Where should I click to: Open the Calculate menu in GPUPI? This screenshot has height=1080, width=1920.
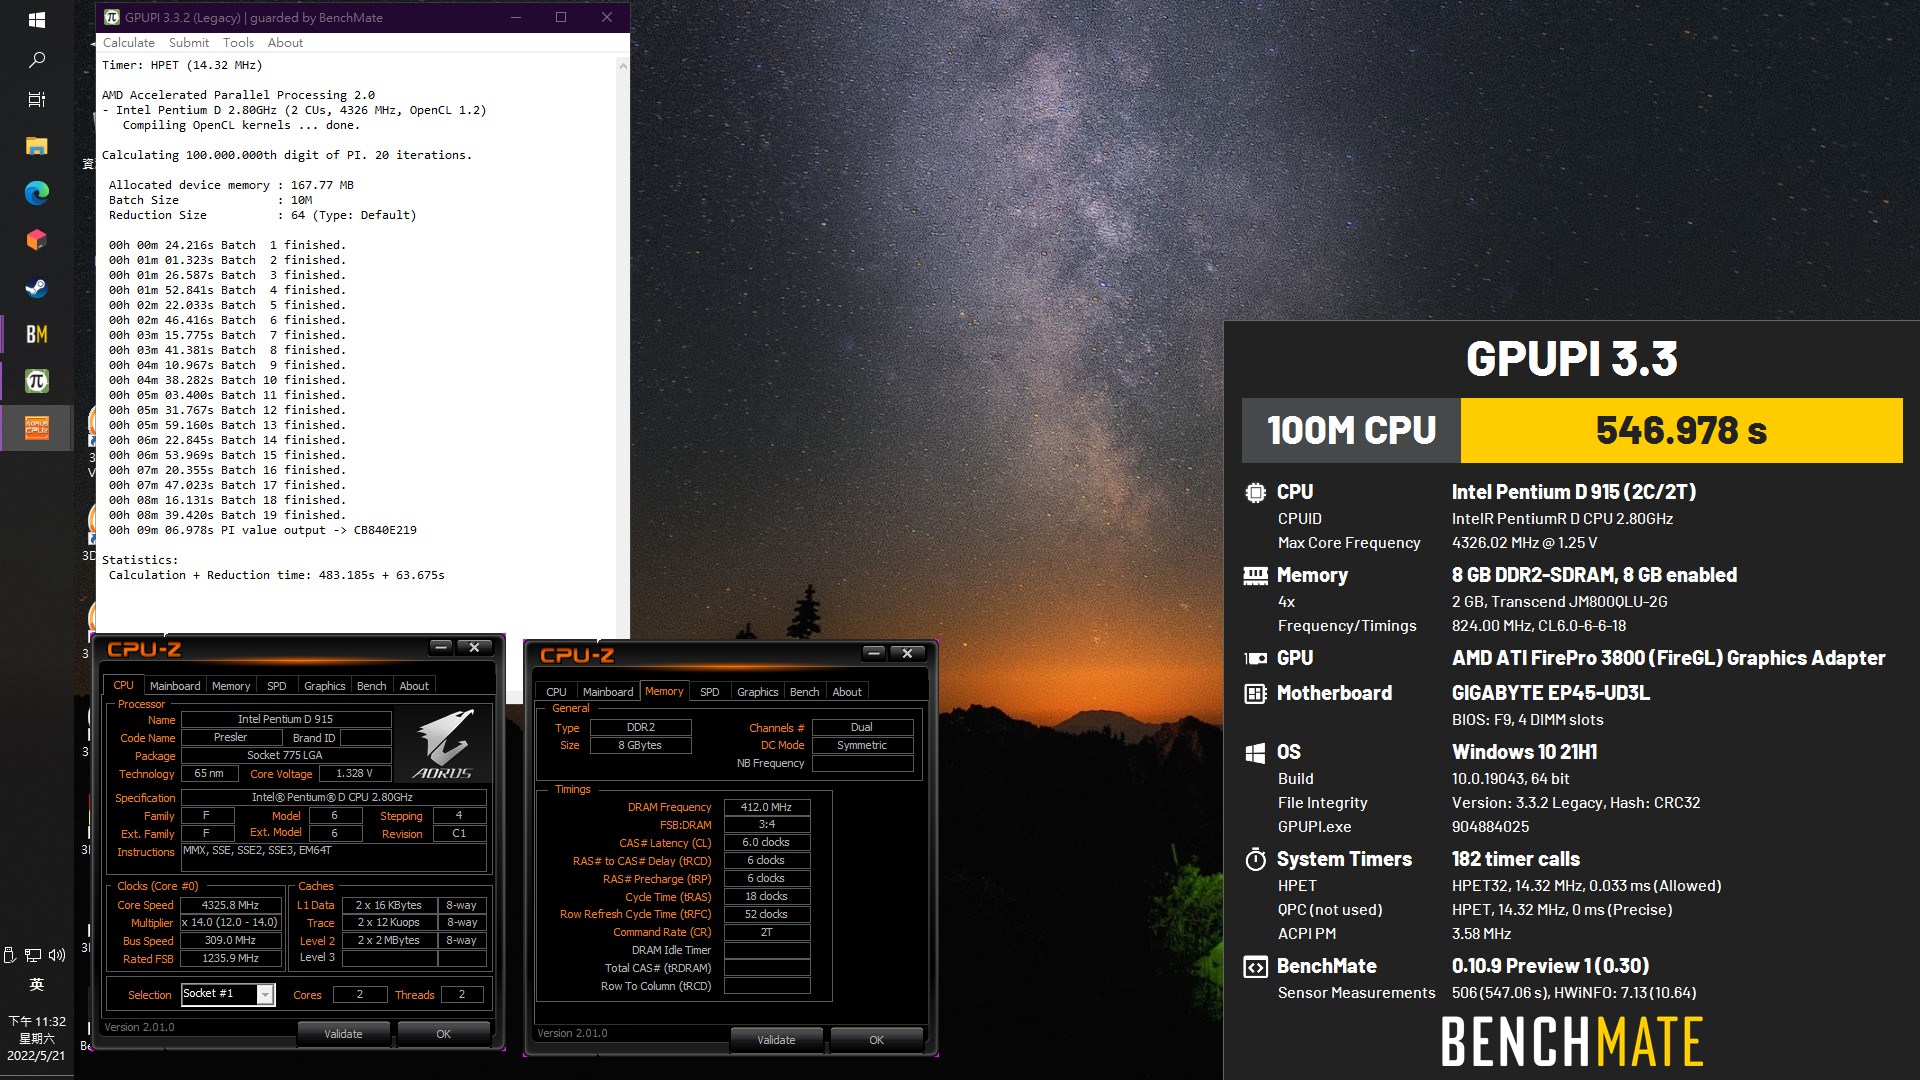click(x=129, y=43)
